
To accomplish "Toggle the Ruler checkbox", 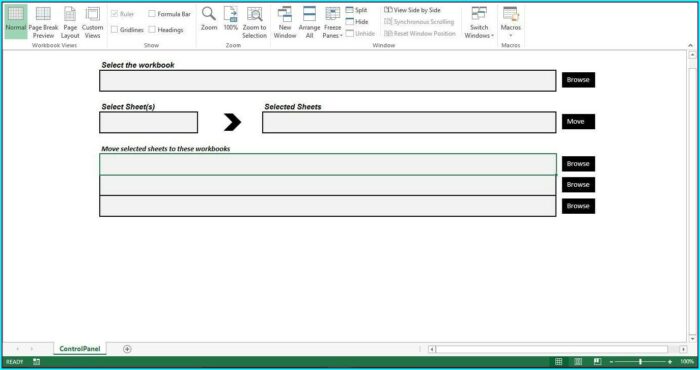I will [x=115, y=14].
